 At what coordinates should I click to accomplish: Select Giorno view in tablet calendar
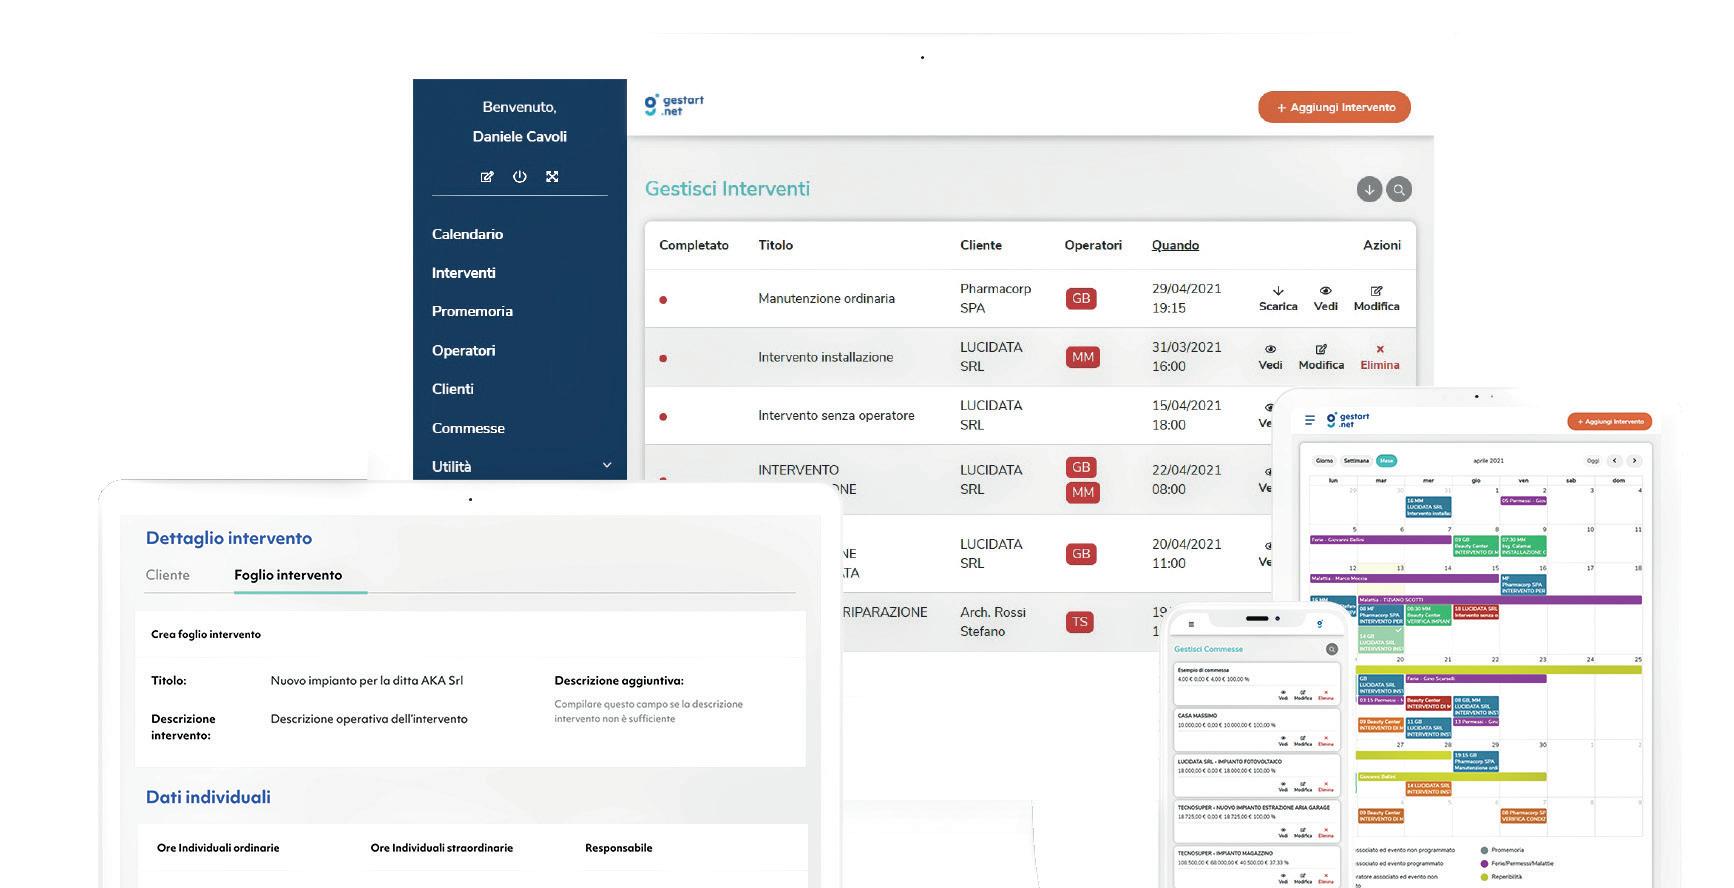[x=1324, y=461]
